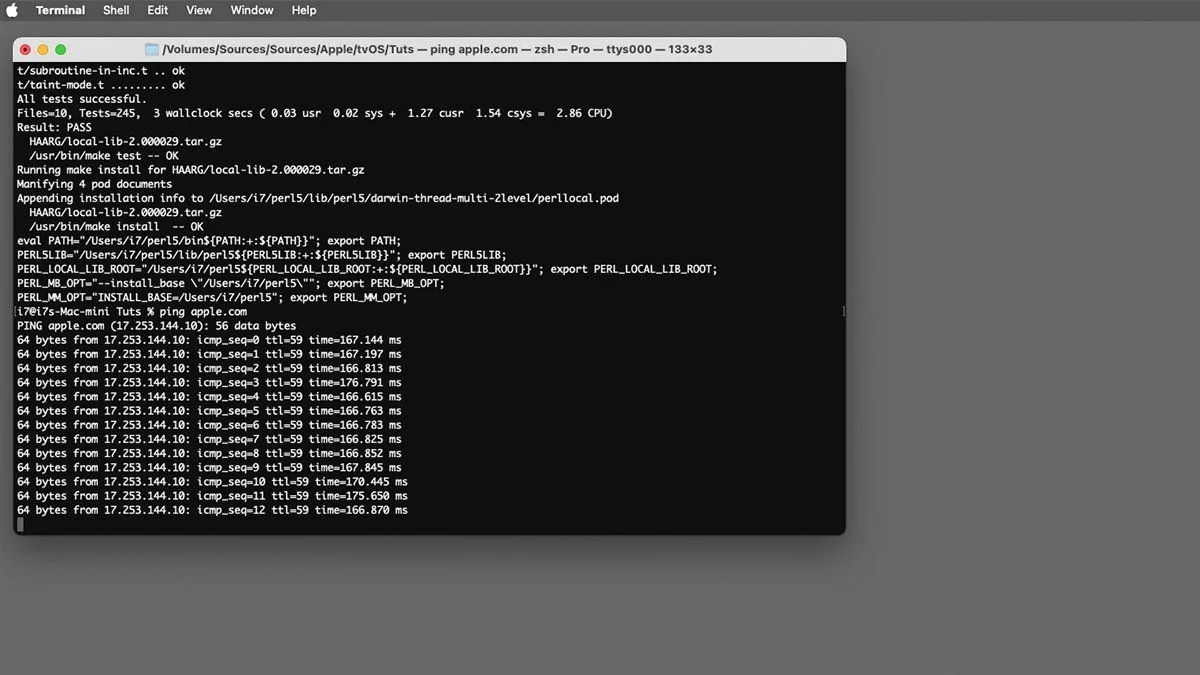This screenshot has height=675, width=1200.
Task: Click the icmp_seq=8 ping reply line
Action: pos(209,453)
